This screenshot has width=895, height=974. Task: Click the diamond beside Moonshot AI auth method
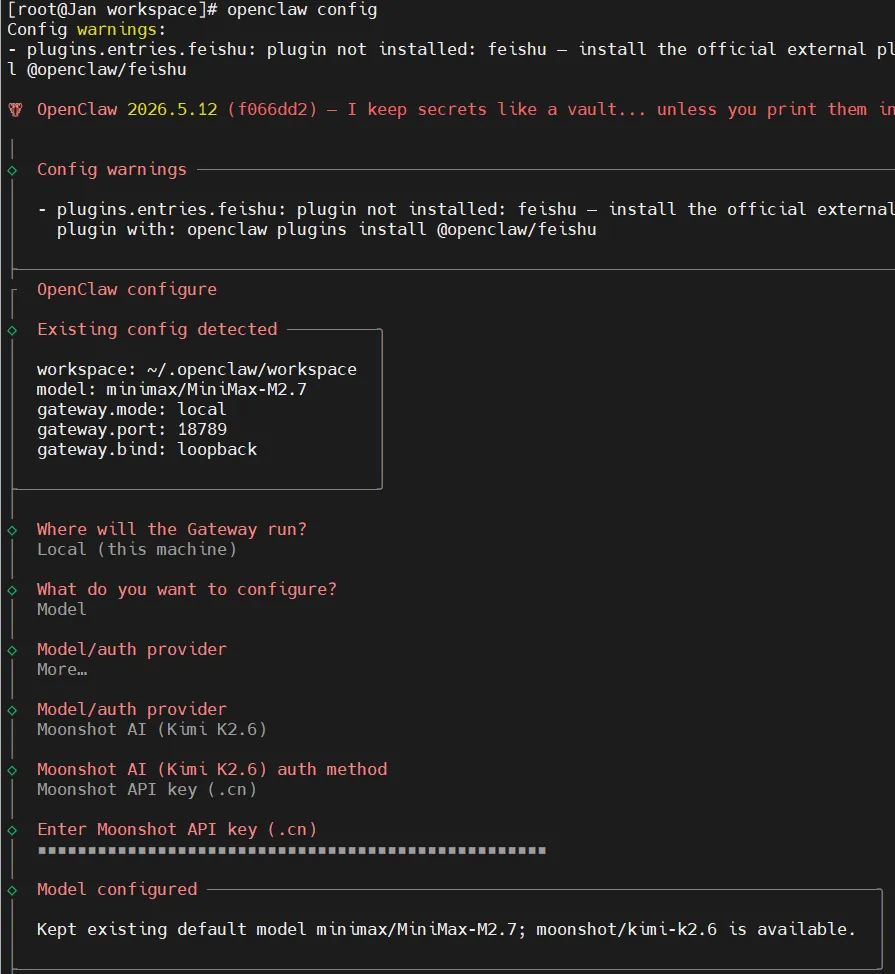click(12, 770)
